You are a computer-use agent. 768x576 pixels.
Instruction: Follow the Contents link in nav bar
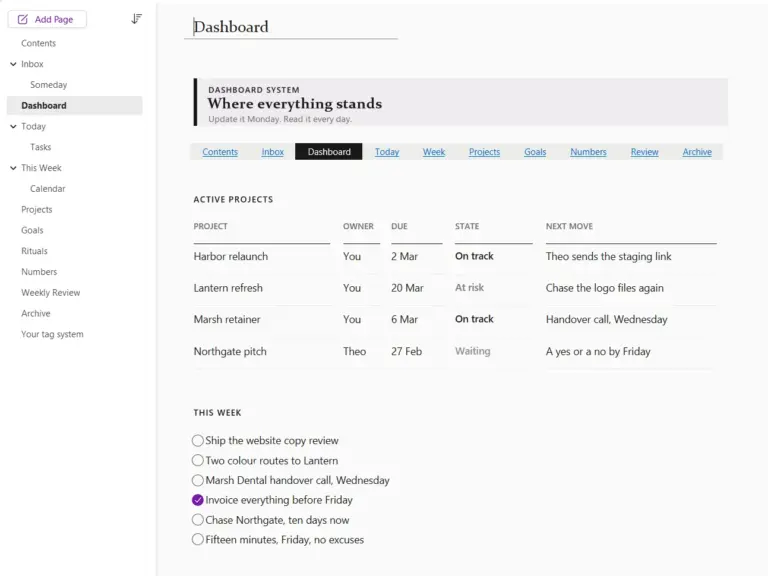220,152
